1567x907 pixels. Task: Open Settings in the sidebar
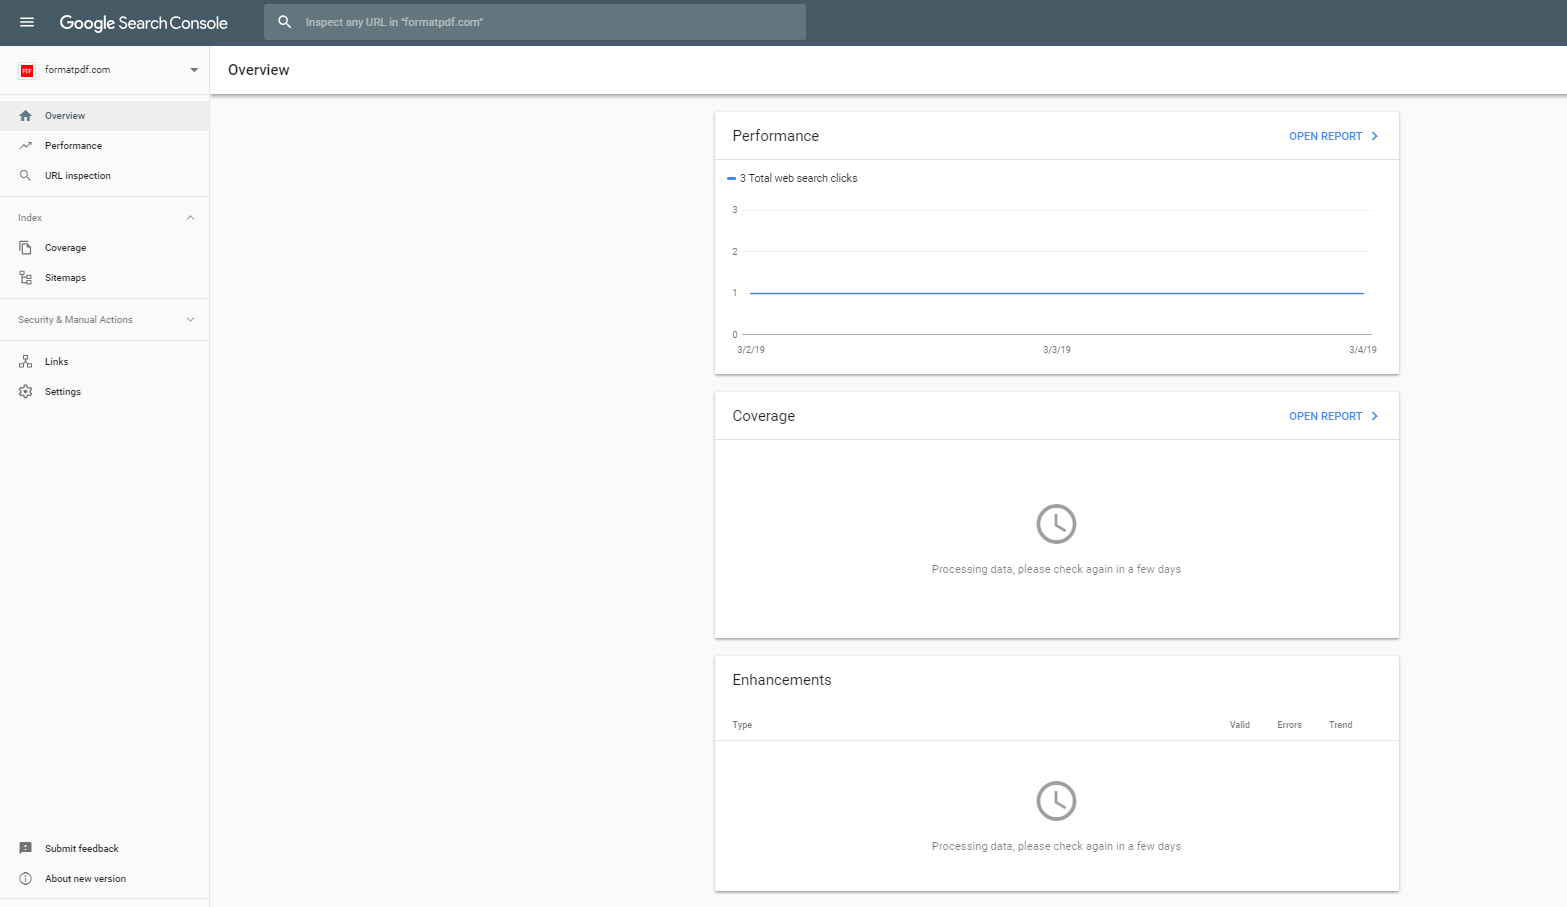click(104, 392)
